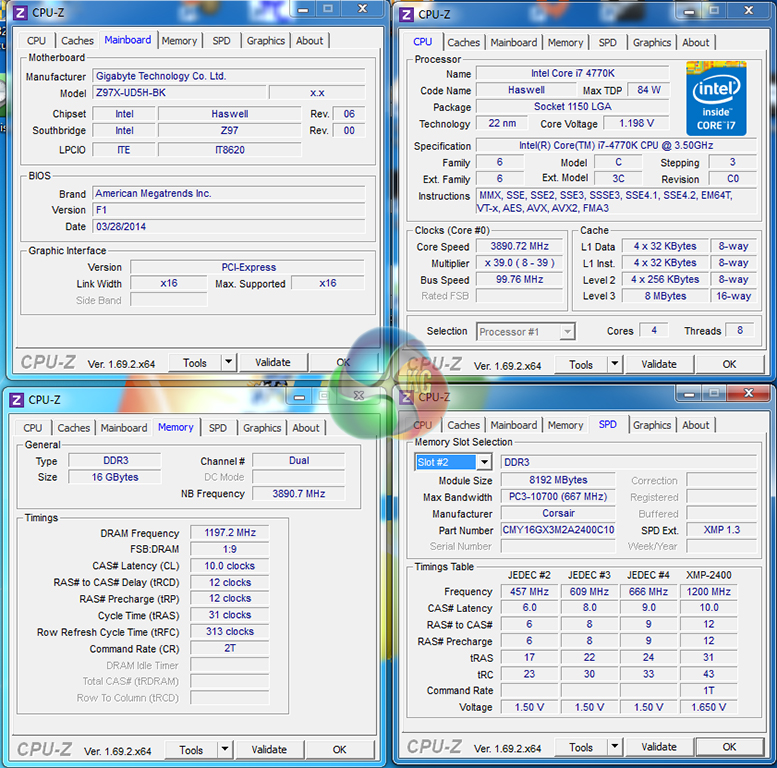Minimize the Mainboard CPU-Z window

tap(303, 9)
